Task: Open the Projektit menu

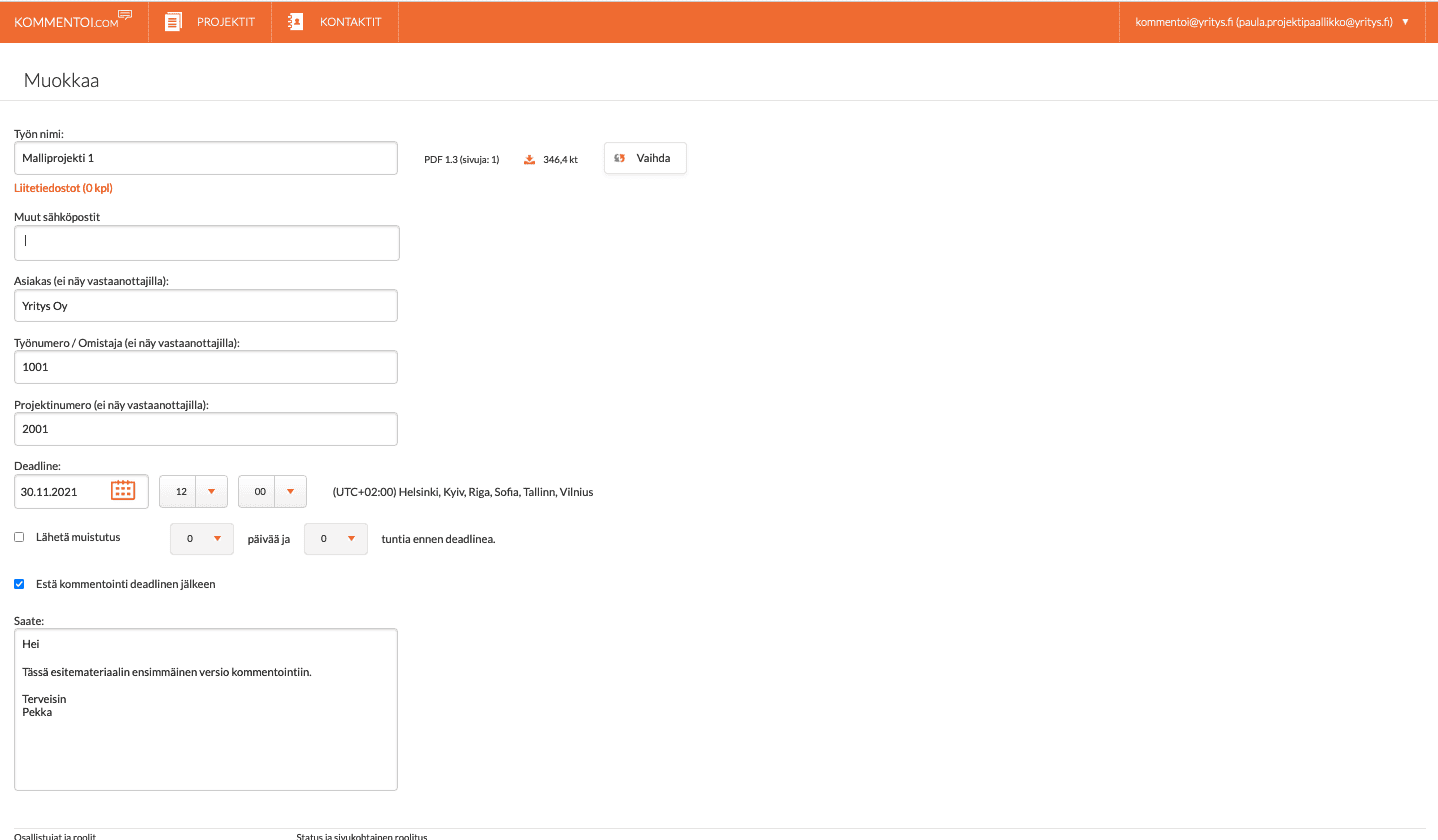Action: tap(225, 22)
